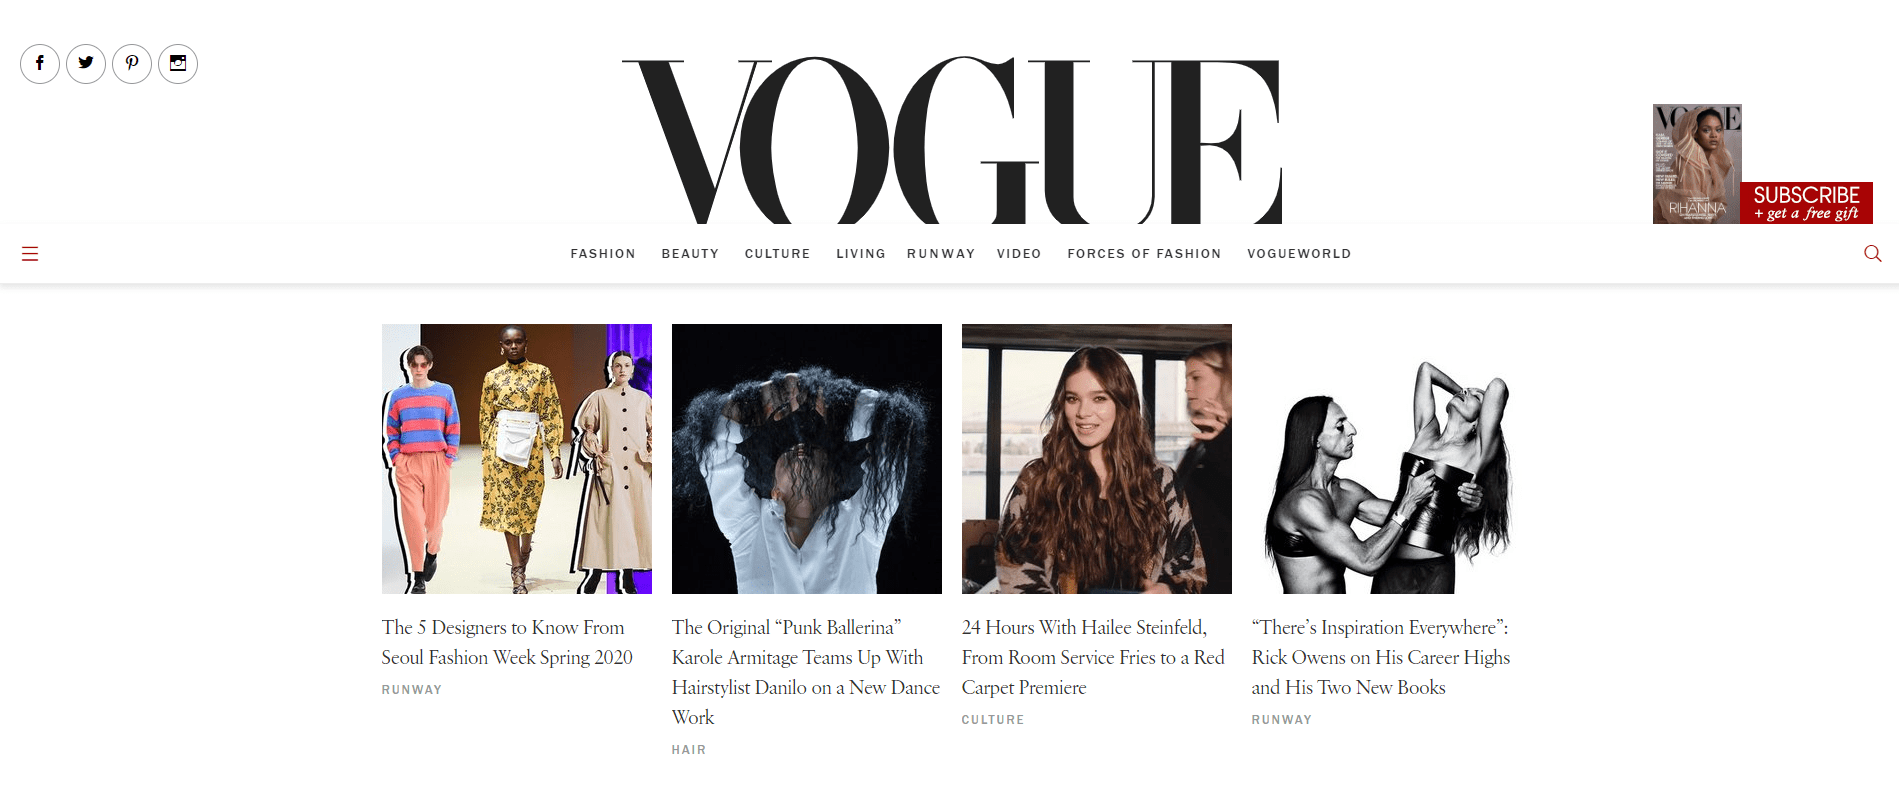Expand the hamburger menu icon
Image resolution: width=1899 pixels, height=795 pixels.
pos(30,254)
